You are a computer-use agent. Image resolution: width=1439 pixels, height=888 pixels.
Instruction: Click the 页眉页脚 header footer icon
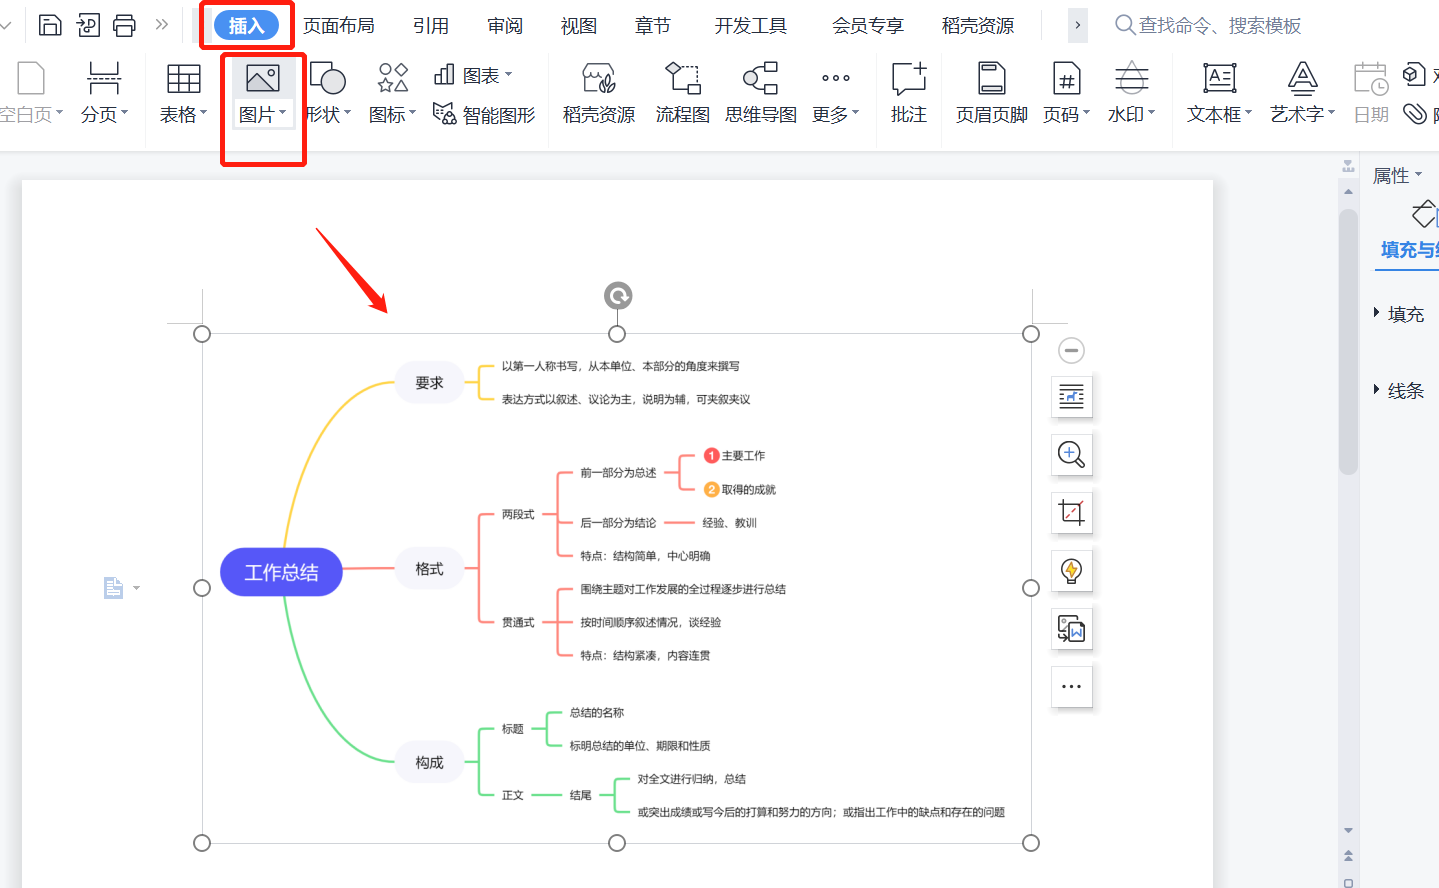coord(992,79)
